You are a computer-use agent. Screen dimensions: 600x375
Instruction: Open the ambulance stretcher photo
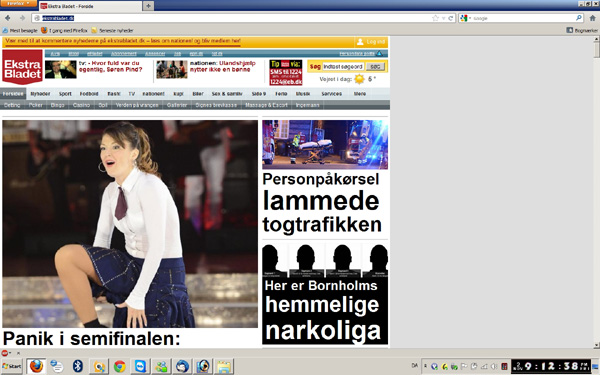(325, 144)
